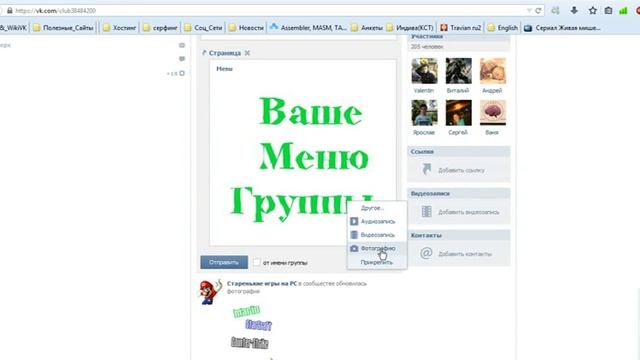Remove the attached Страница with the X

click(247, 53)
